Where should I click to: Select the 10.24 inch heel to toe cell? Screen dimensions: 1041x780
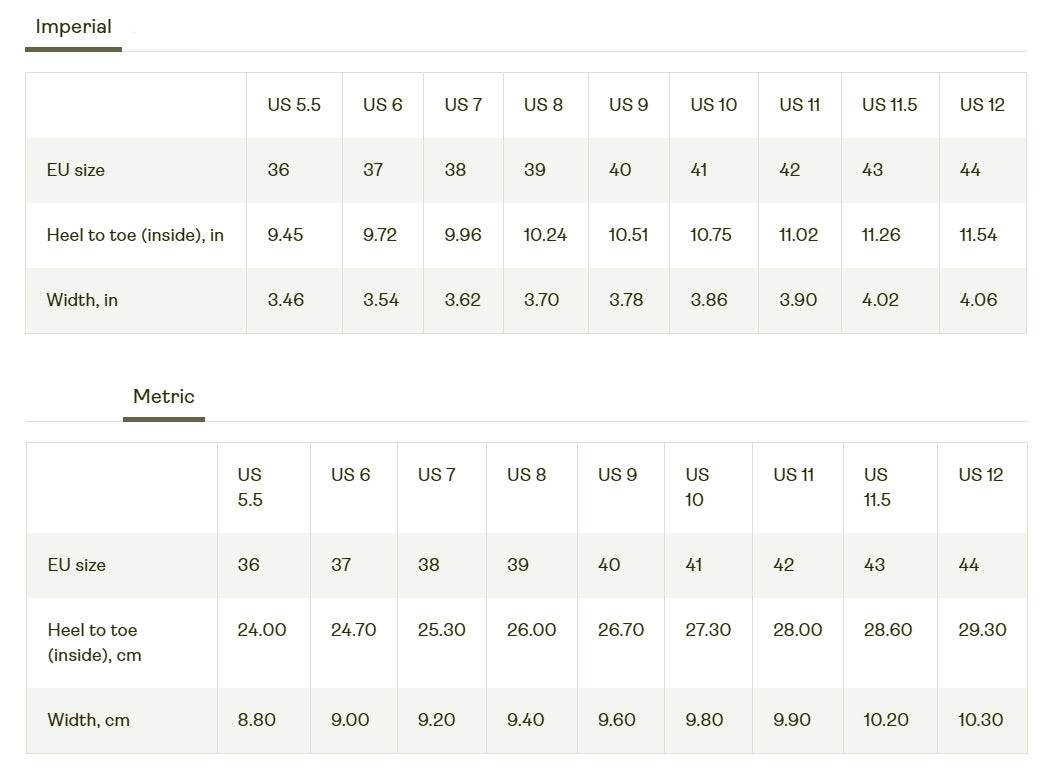click(x=545, y=235)
